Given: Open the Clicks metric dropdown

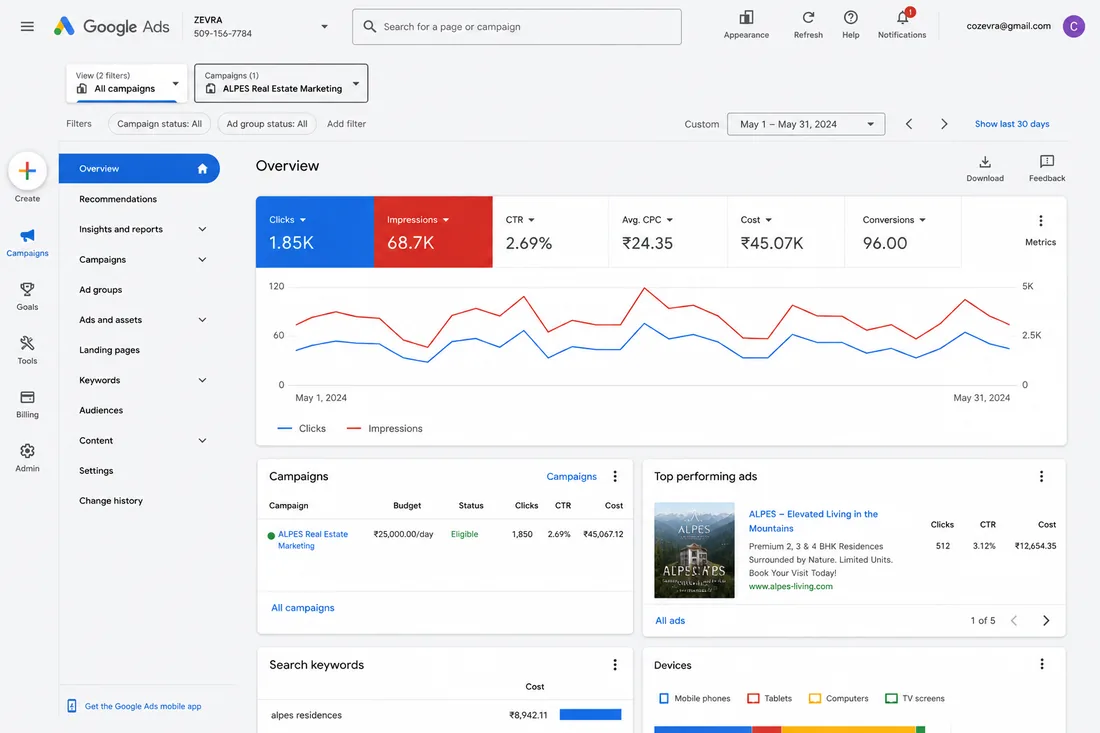Looking at the screenshot, I should click(x=302, y=220).
